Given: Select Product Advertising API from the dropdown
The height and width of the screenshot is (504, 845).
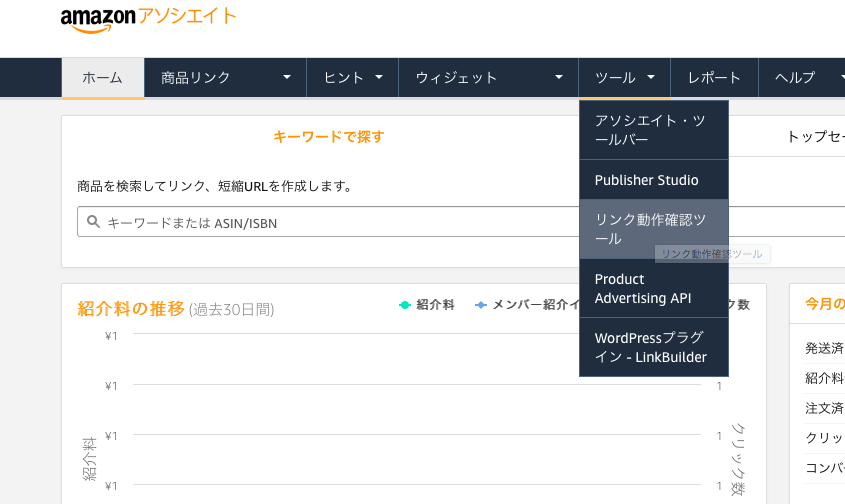Looking at the screenshot, I should [x=654, y=288].
